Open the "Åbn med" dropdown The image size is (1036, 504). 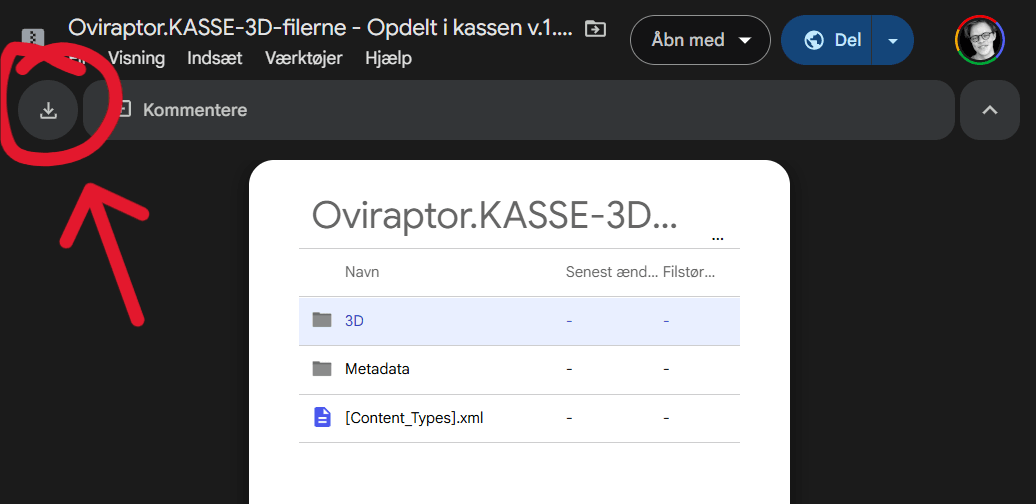pos(700,40)
